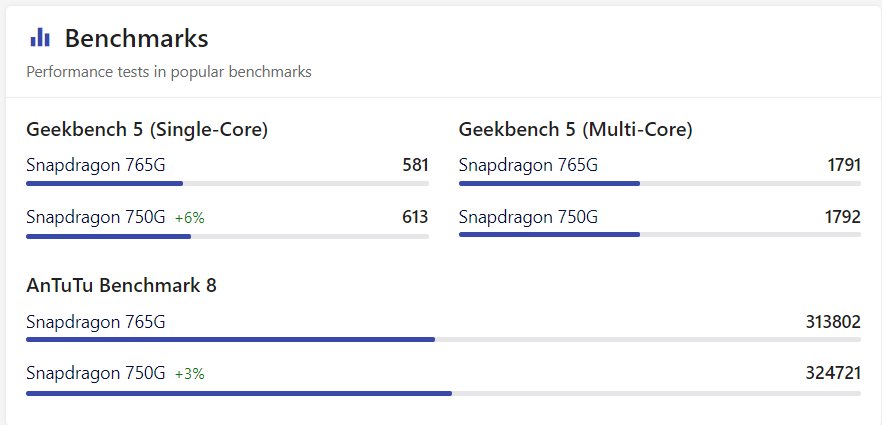Image resolution: width=882 pixels, height=425 pixels.
Task: Click the Snapdragon 765G AnTuTu progress bar
Action: click(x=443, y=340)
